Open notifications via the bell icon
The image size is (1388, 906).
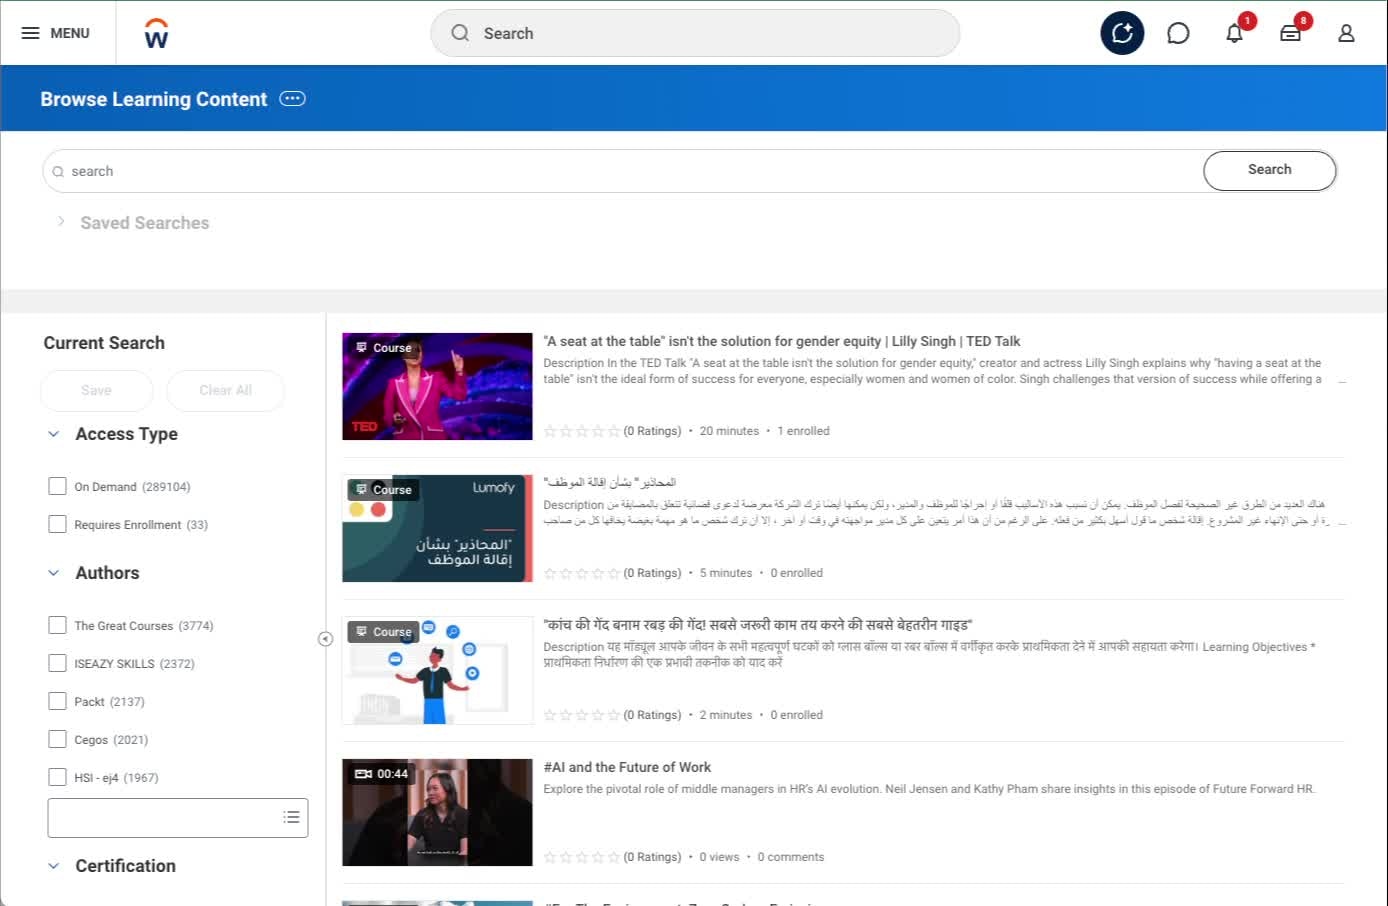[1234, 33]
